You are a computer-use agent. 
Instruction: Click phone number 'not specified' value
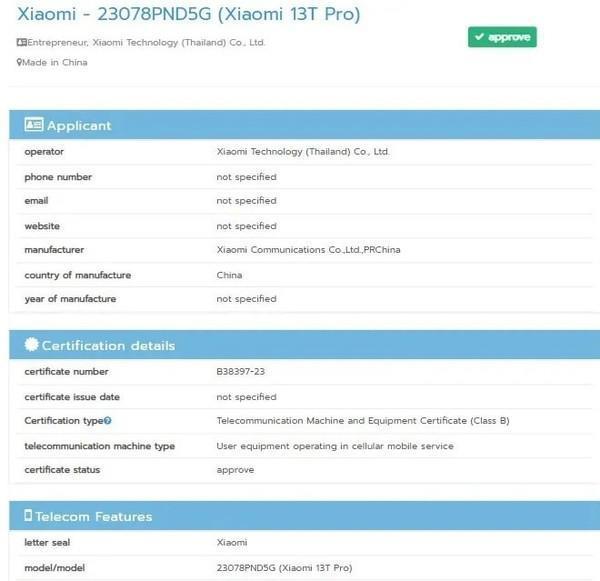point(246,177)
